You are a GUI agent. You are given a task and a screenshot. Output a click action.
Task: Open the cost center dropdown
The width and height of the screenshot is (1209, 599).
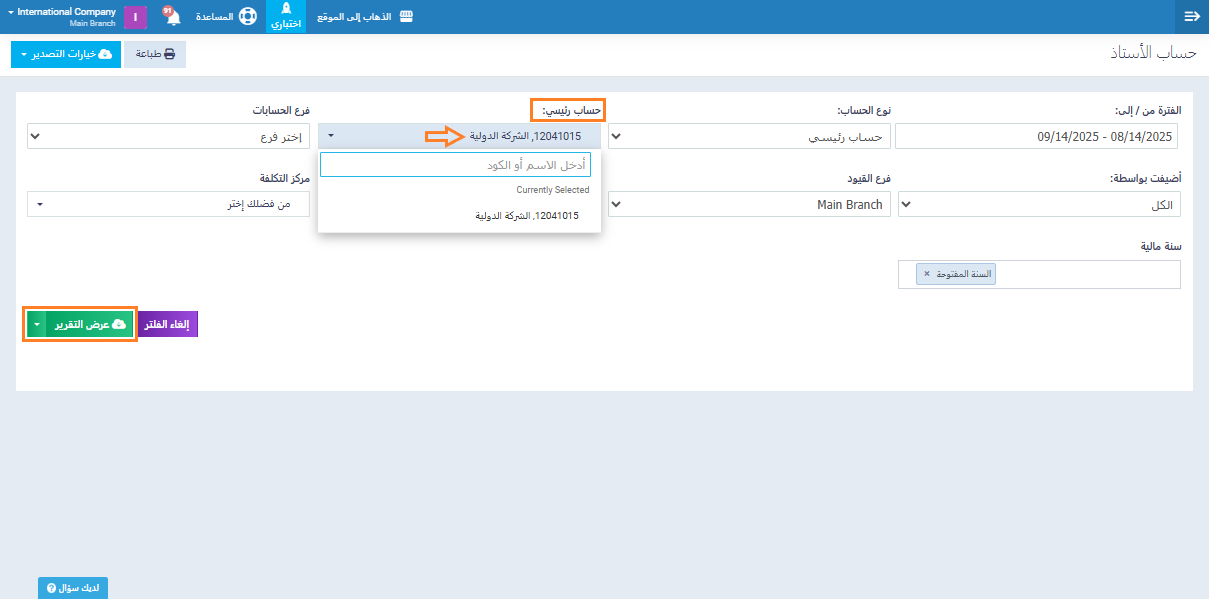pyautogui.click(x=169, y=204)
